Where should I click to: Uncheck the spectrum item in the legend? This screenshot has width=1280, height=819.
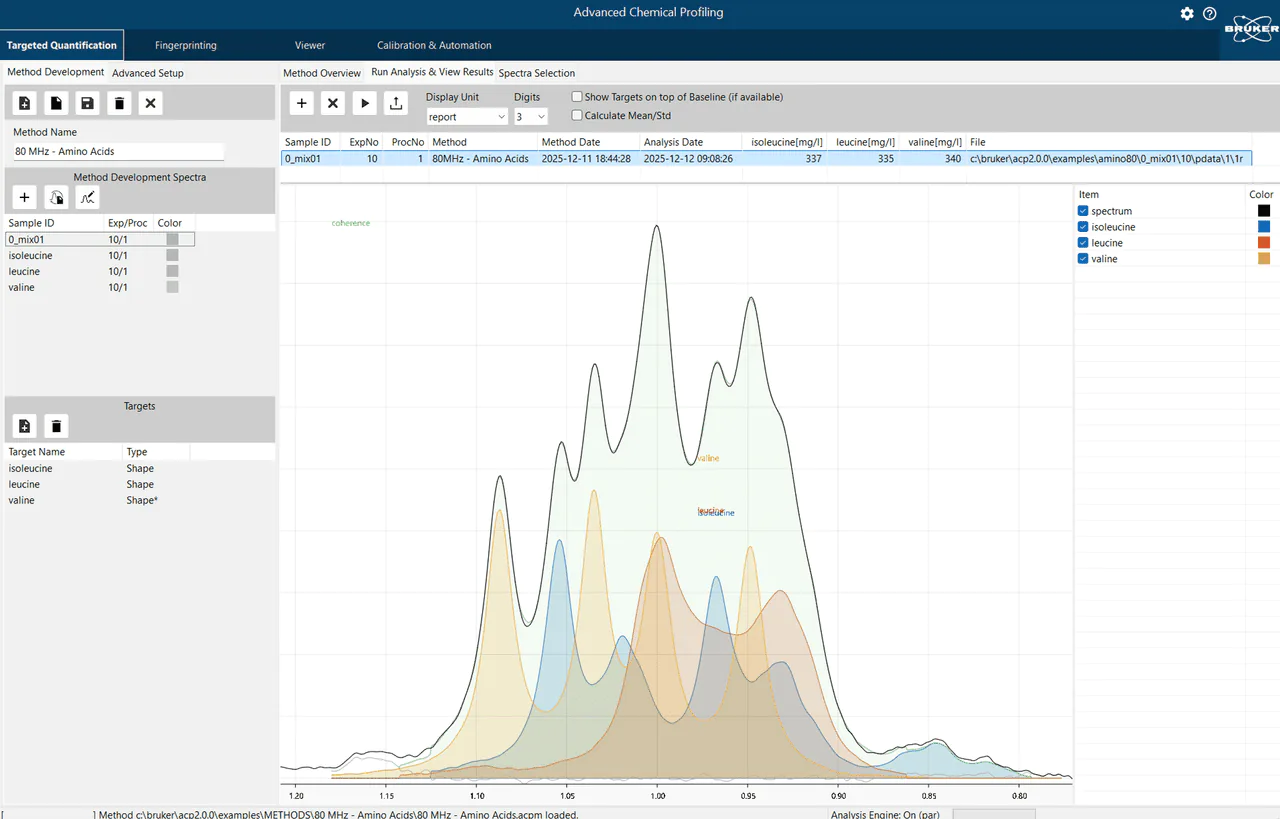(x=1083, y=211)
